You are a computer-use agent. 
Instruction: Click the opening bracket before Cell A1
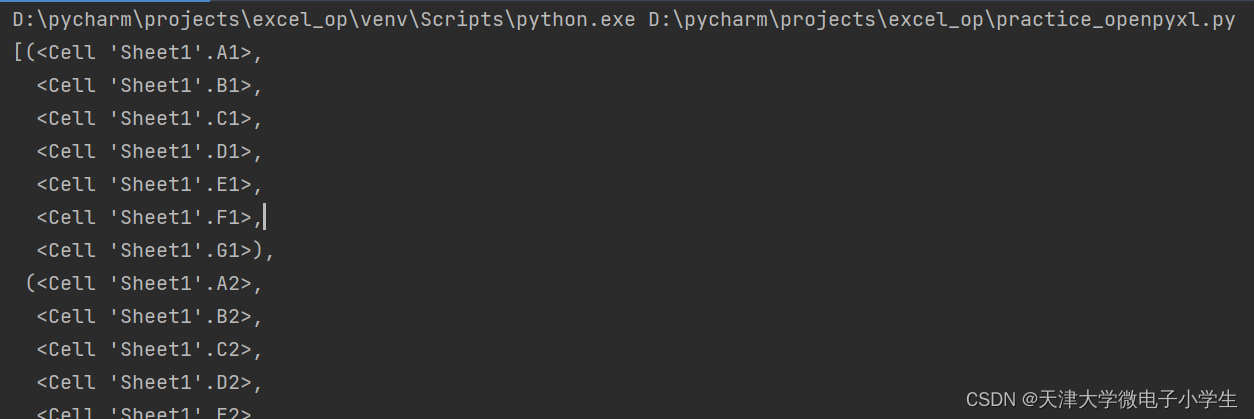coord(18,53)
